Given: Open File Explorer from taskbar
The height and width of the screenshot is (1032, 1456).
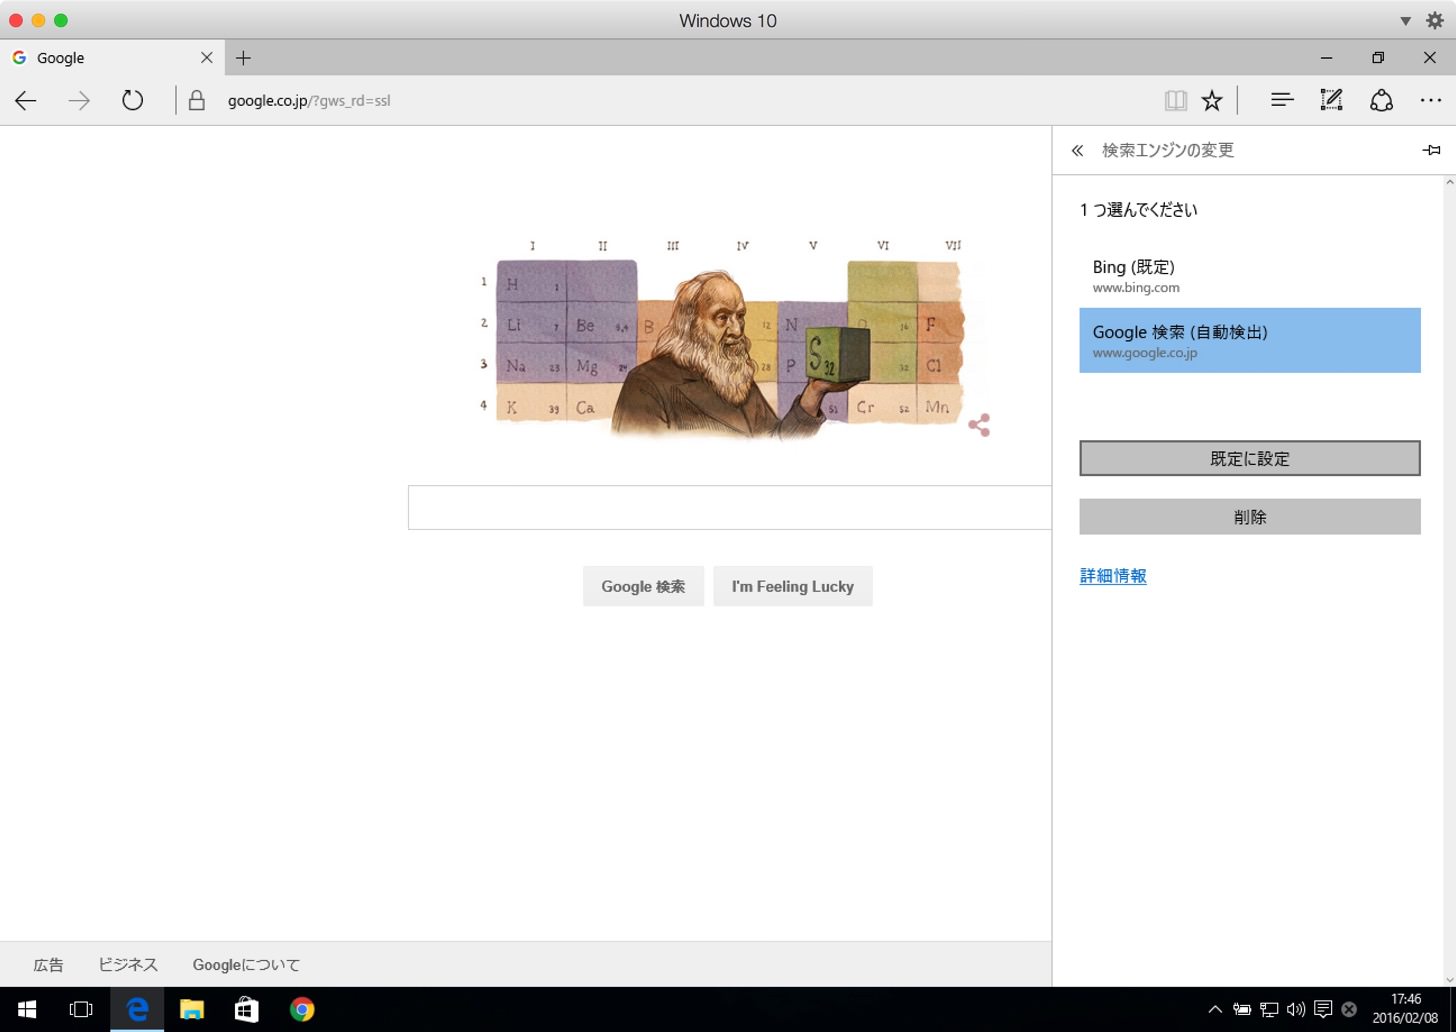Looking at the screenshot, I should [x=192, y=1009].
